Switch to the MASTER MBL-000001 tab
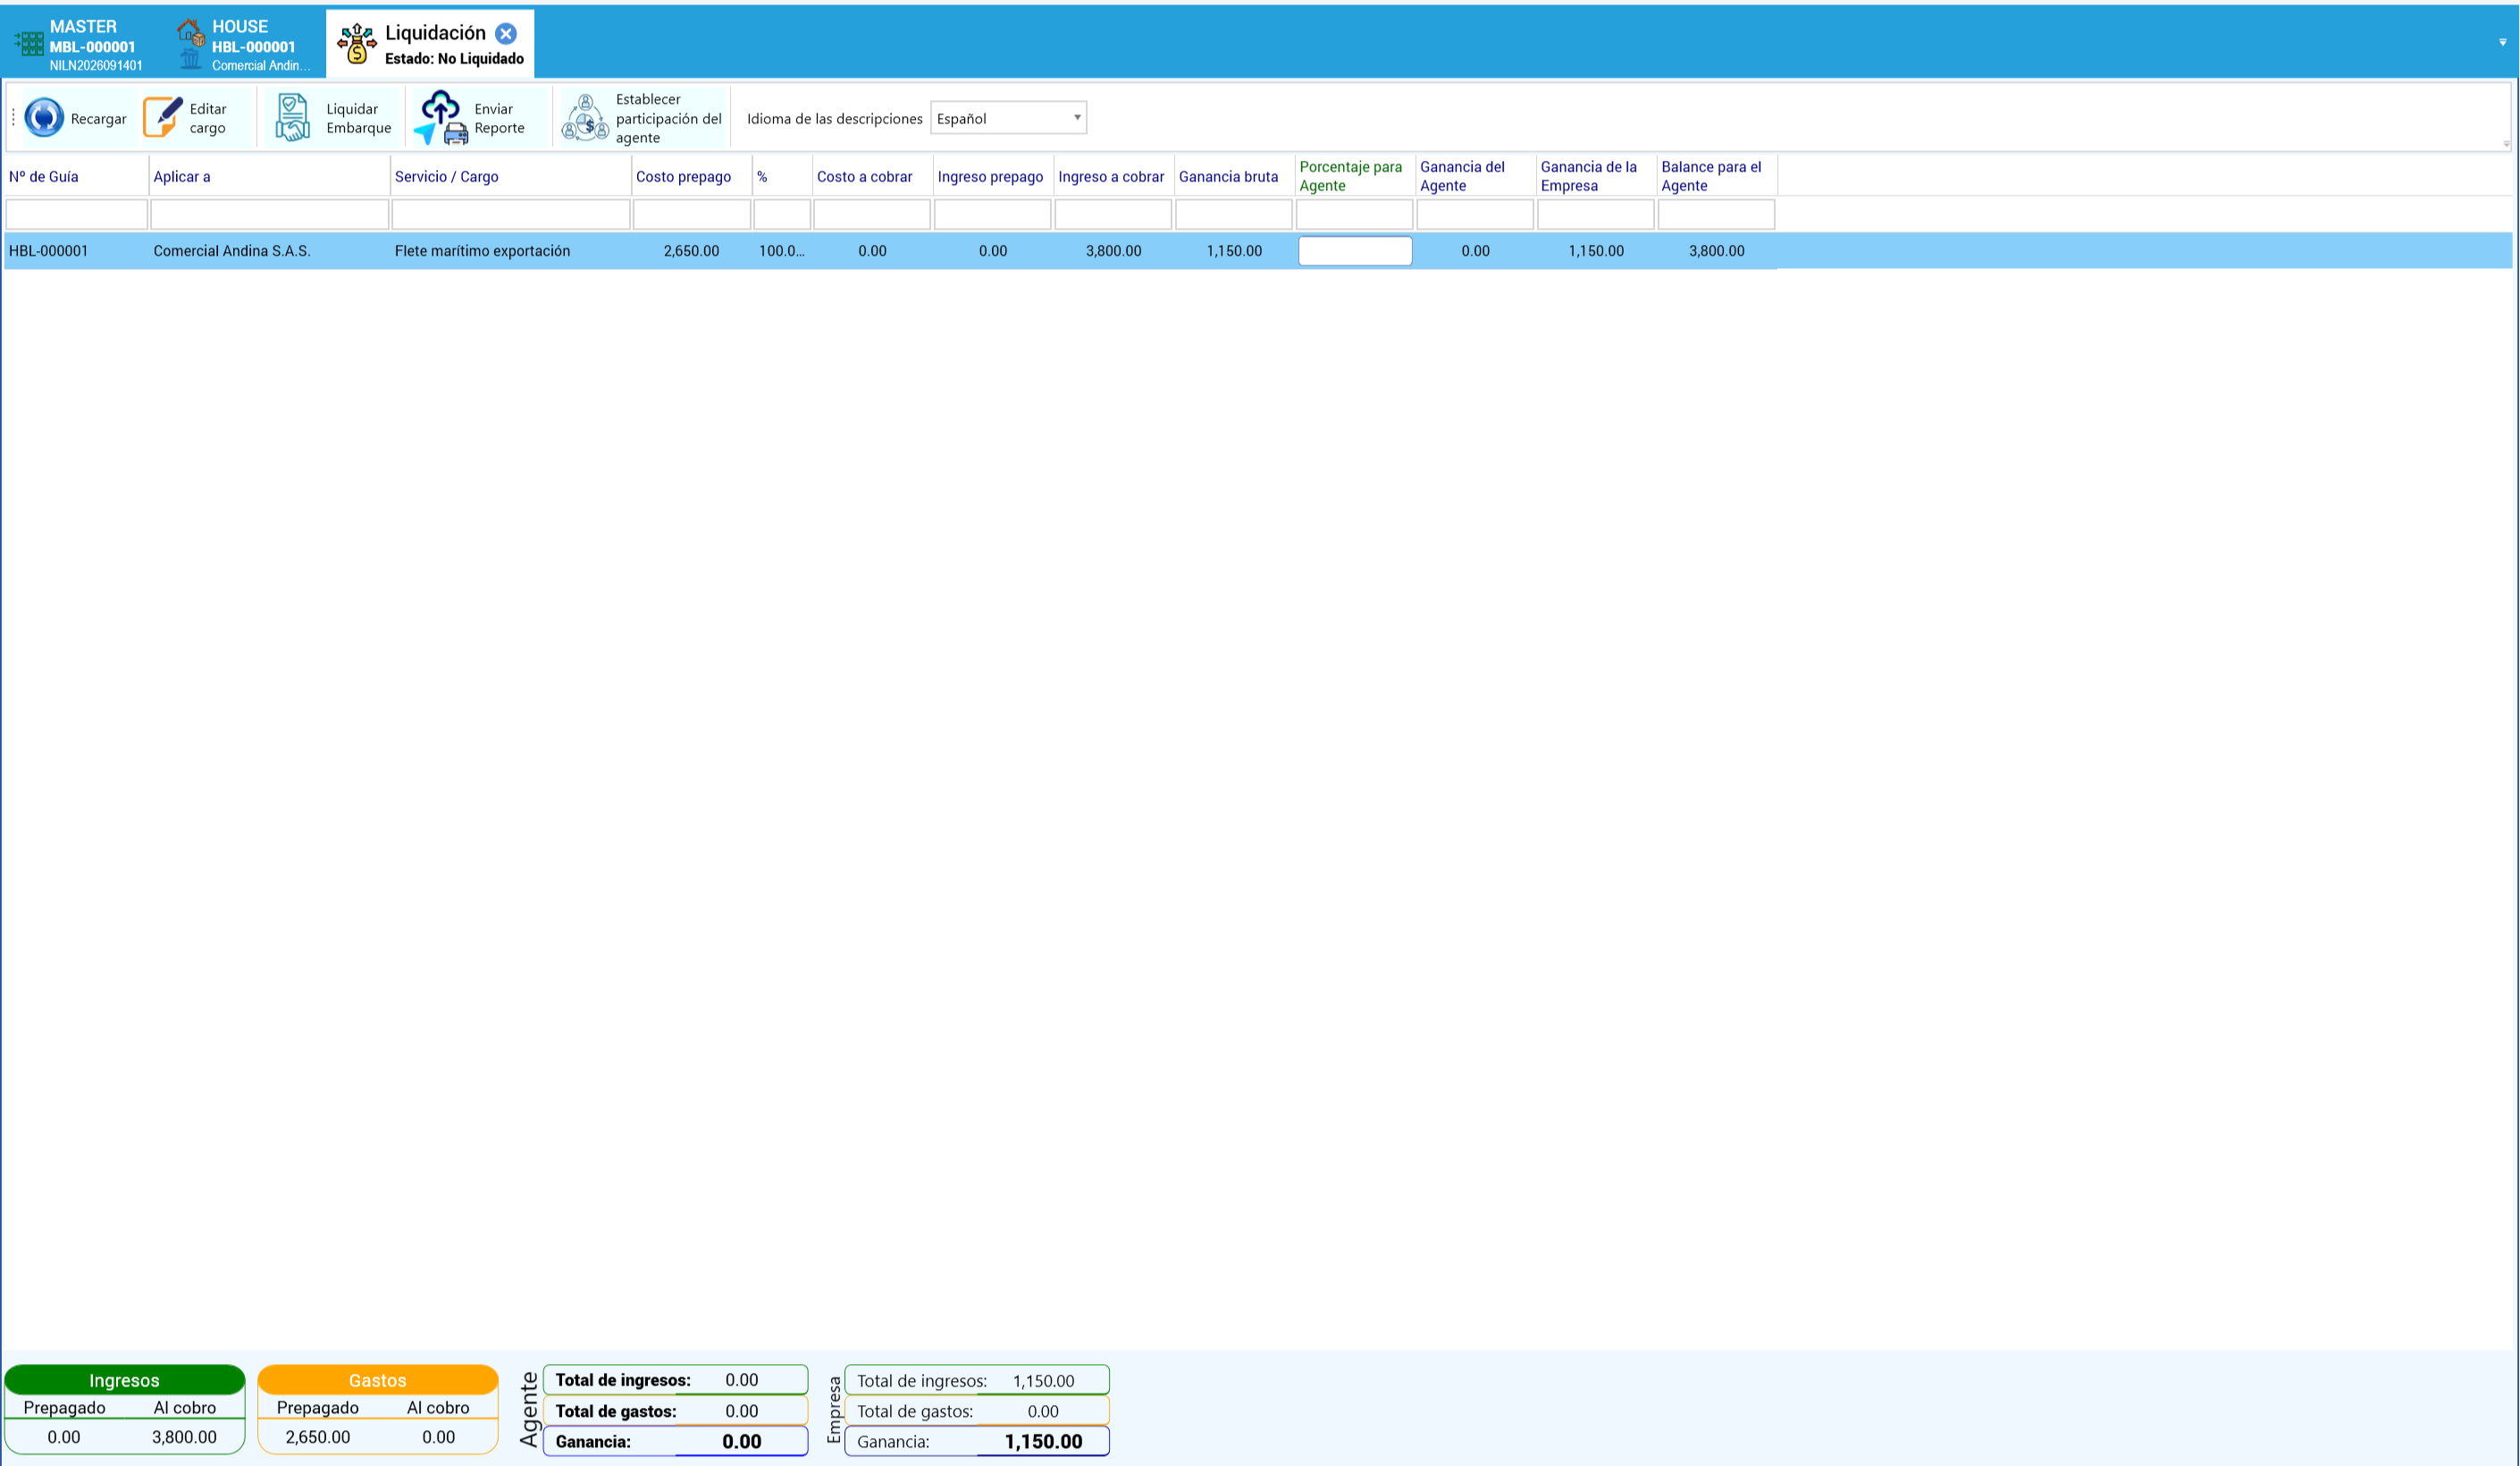 tap(80, 45)
